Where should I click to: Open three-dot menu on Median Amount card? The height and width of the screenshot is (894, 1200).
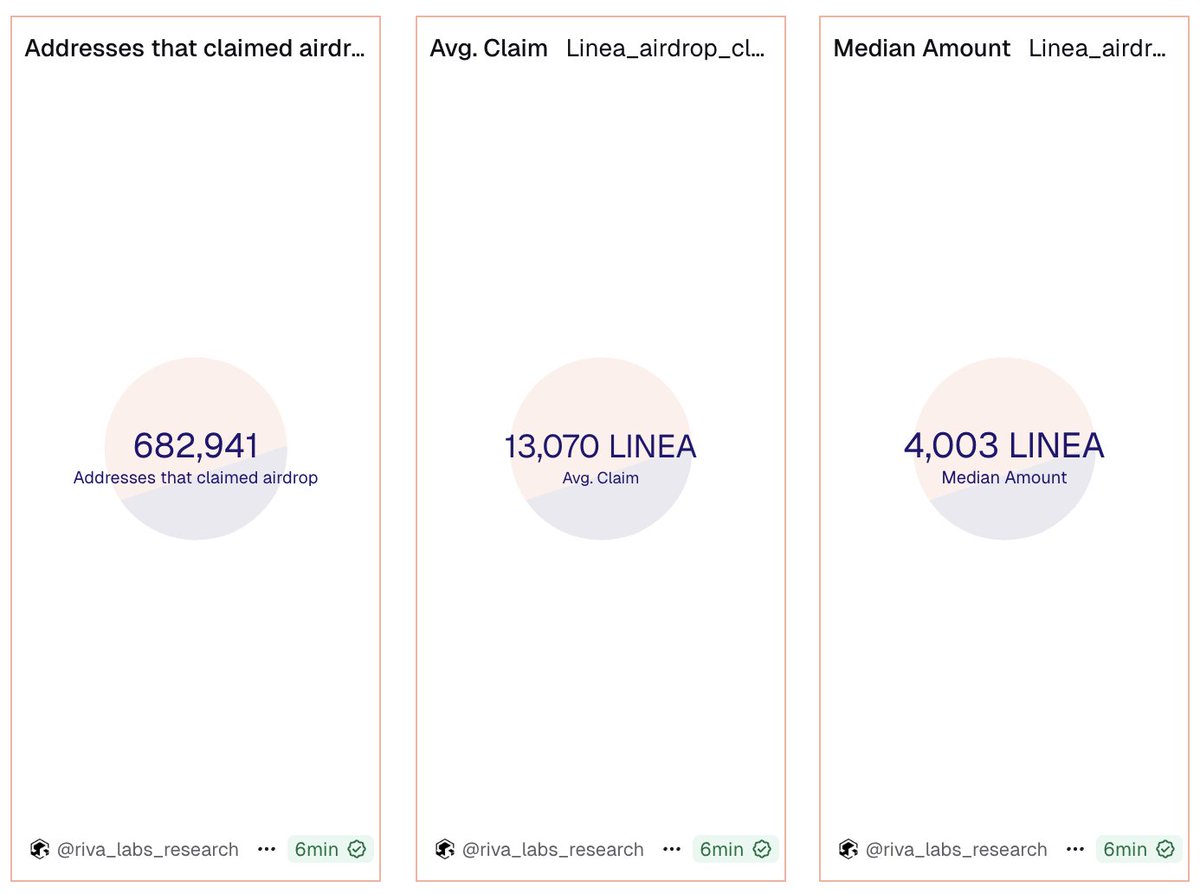pos(1075,849)
